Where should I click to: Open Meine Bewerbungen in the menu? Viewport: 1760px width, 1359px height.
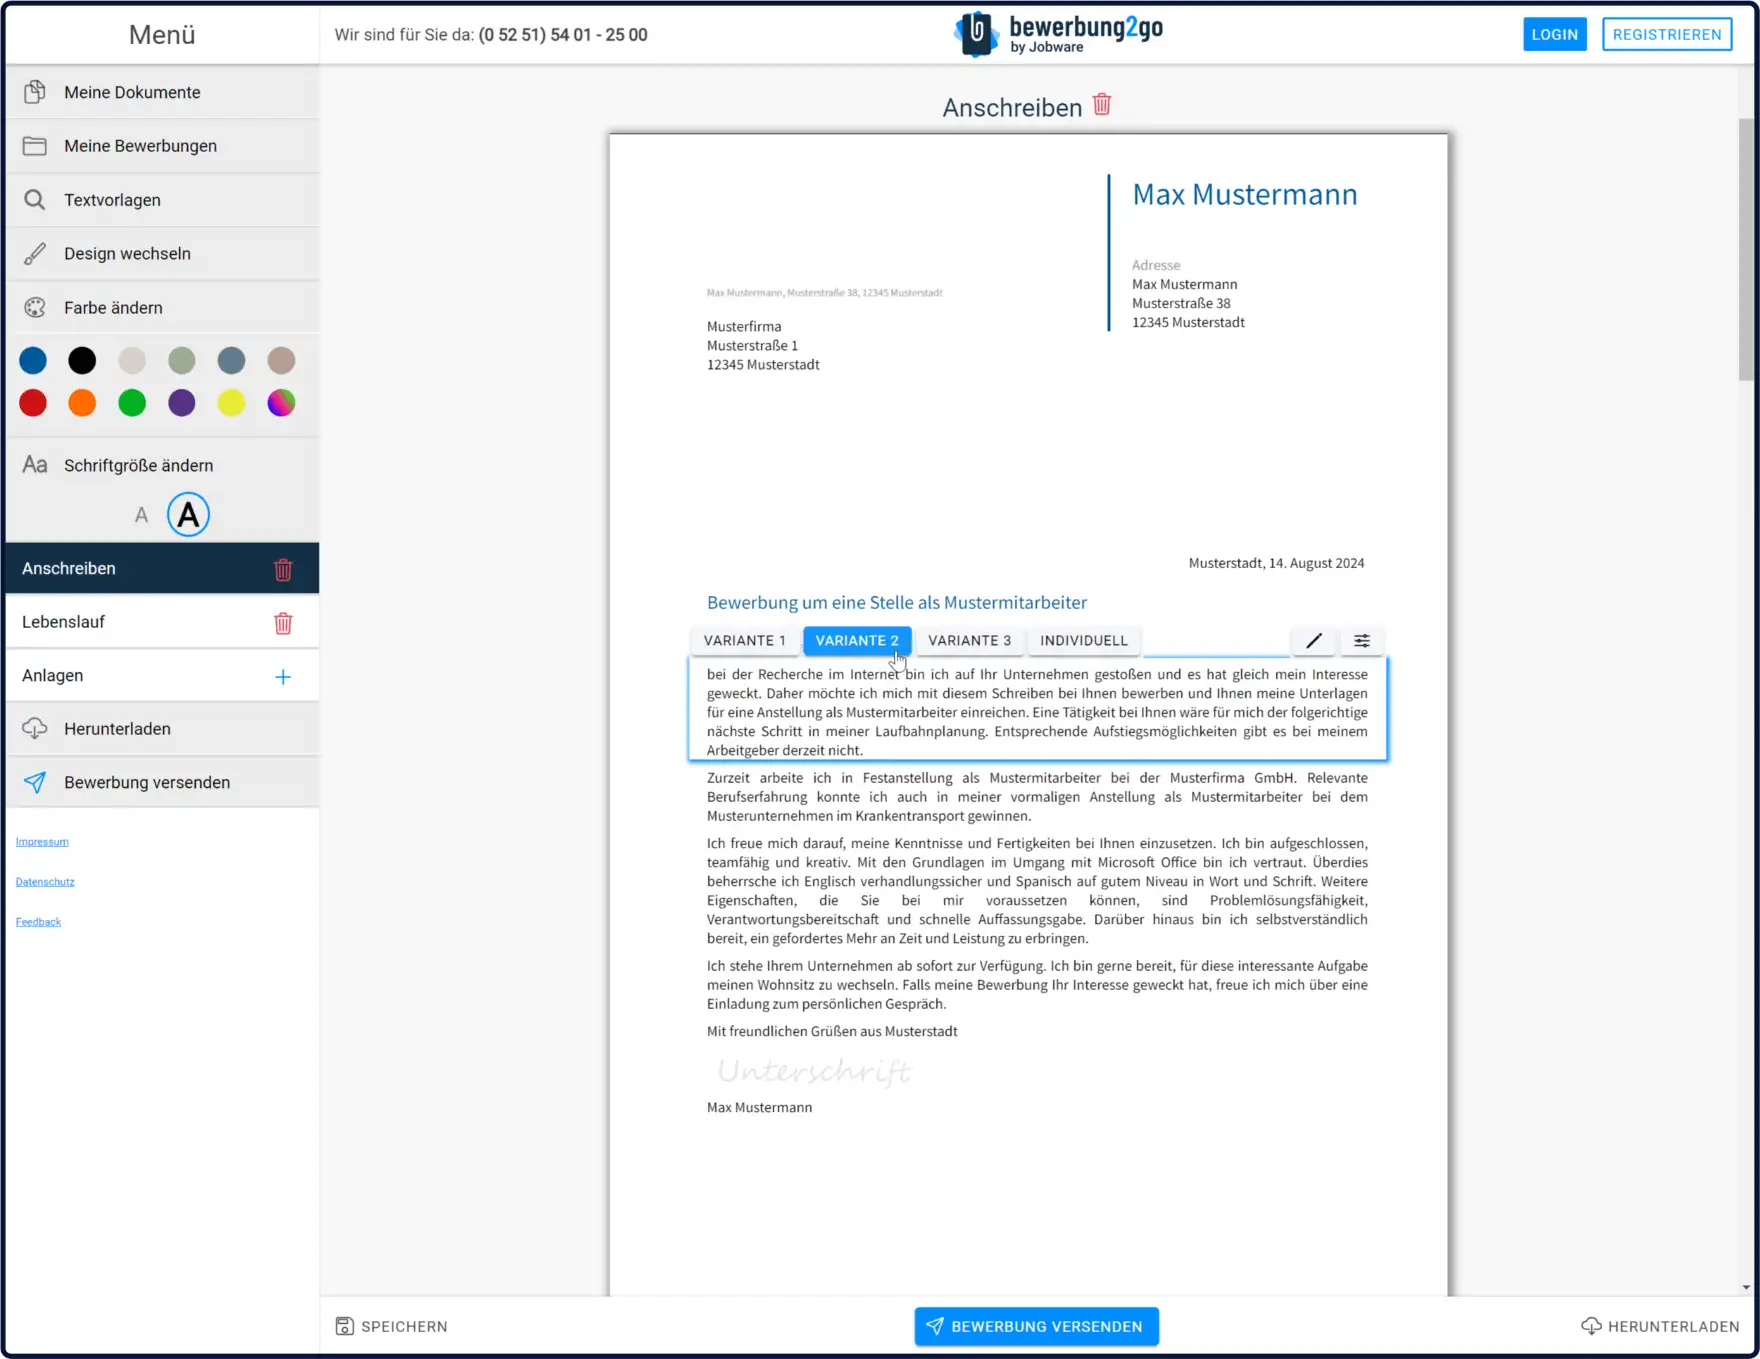162,146
